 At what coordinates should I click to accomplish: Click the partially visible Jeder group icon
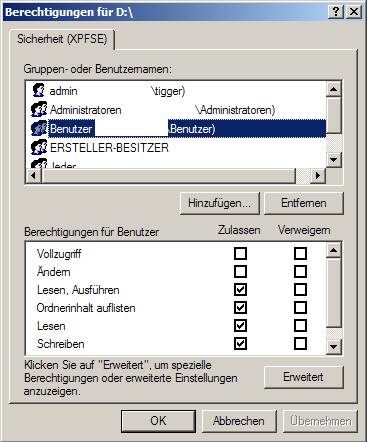[x=39, y=163]
